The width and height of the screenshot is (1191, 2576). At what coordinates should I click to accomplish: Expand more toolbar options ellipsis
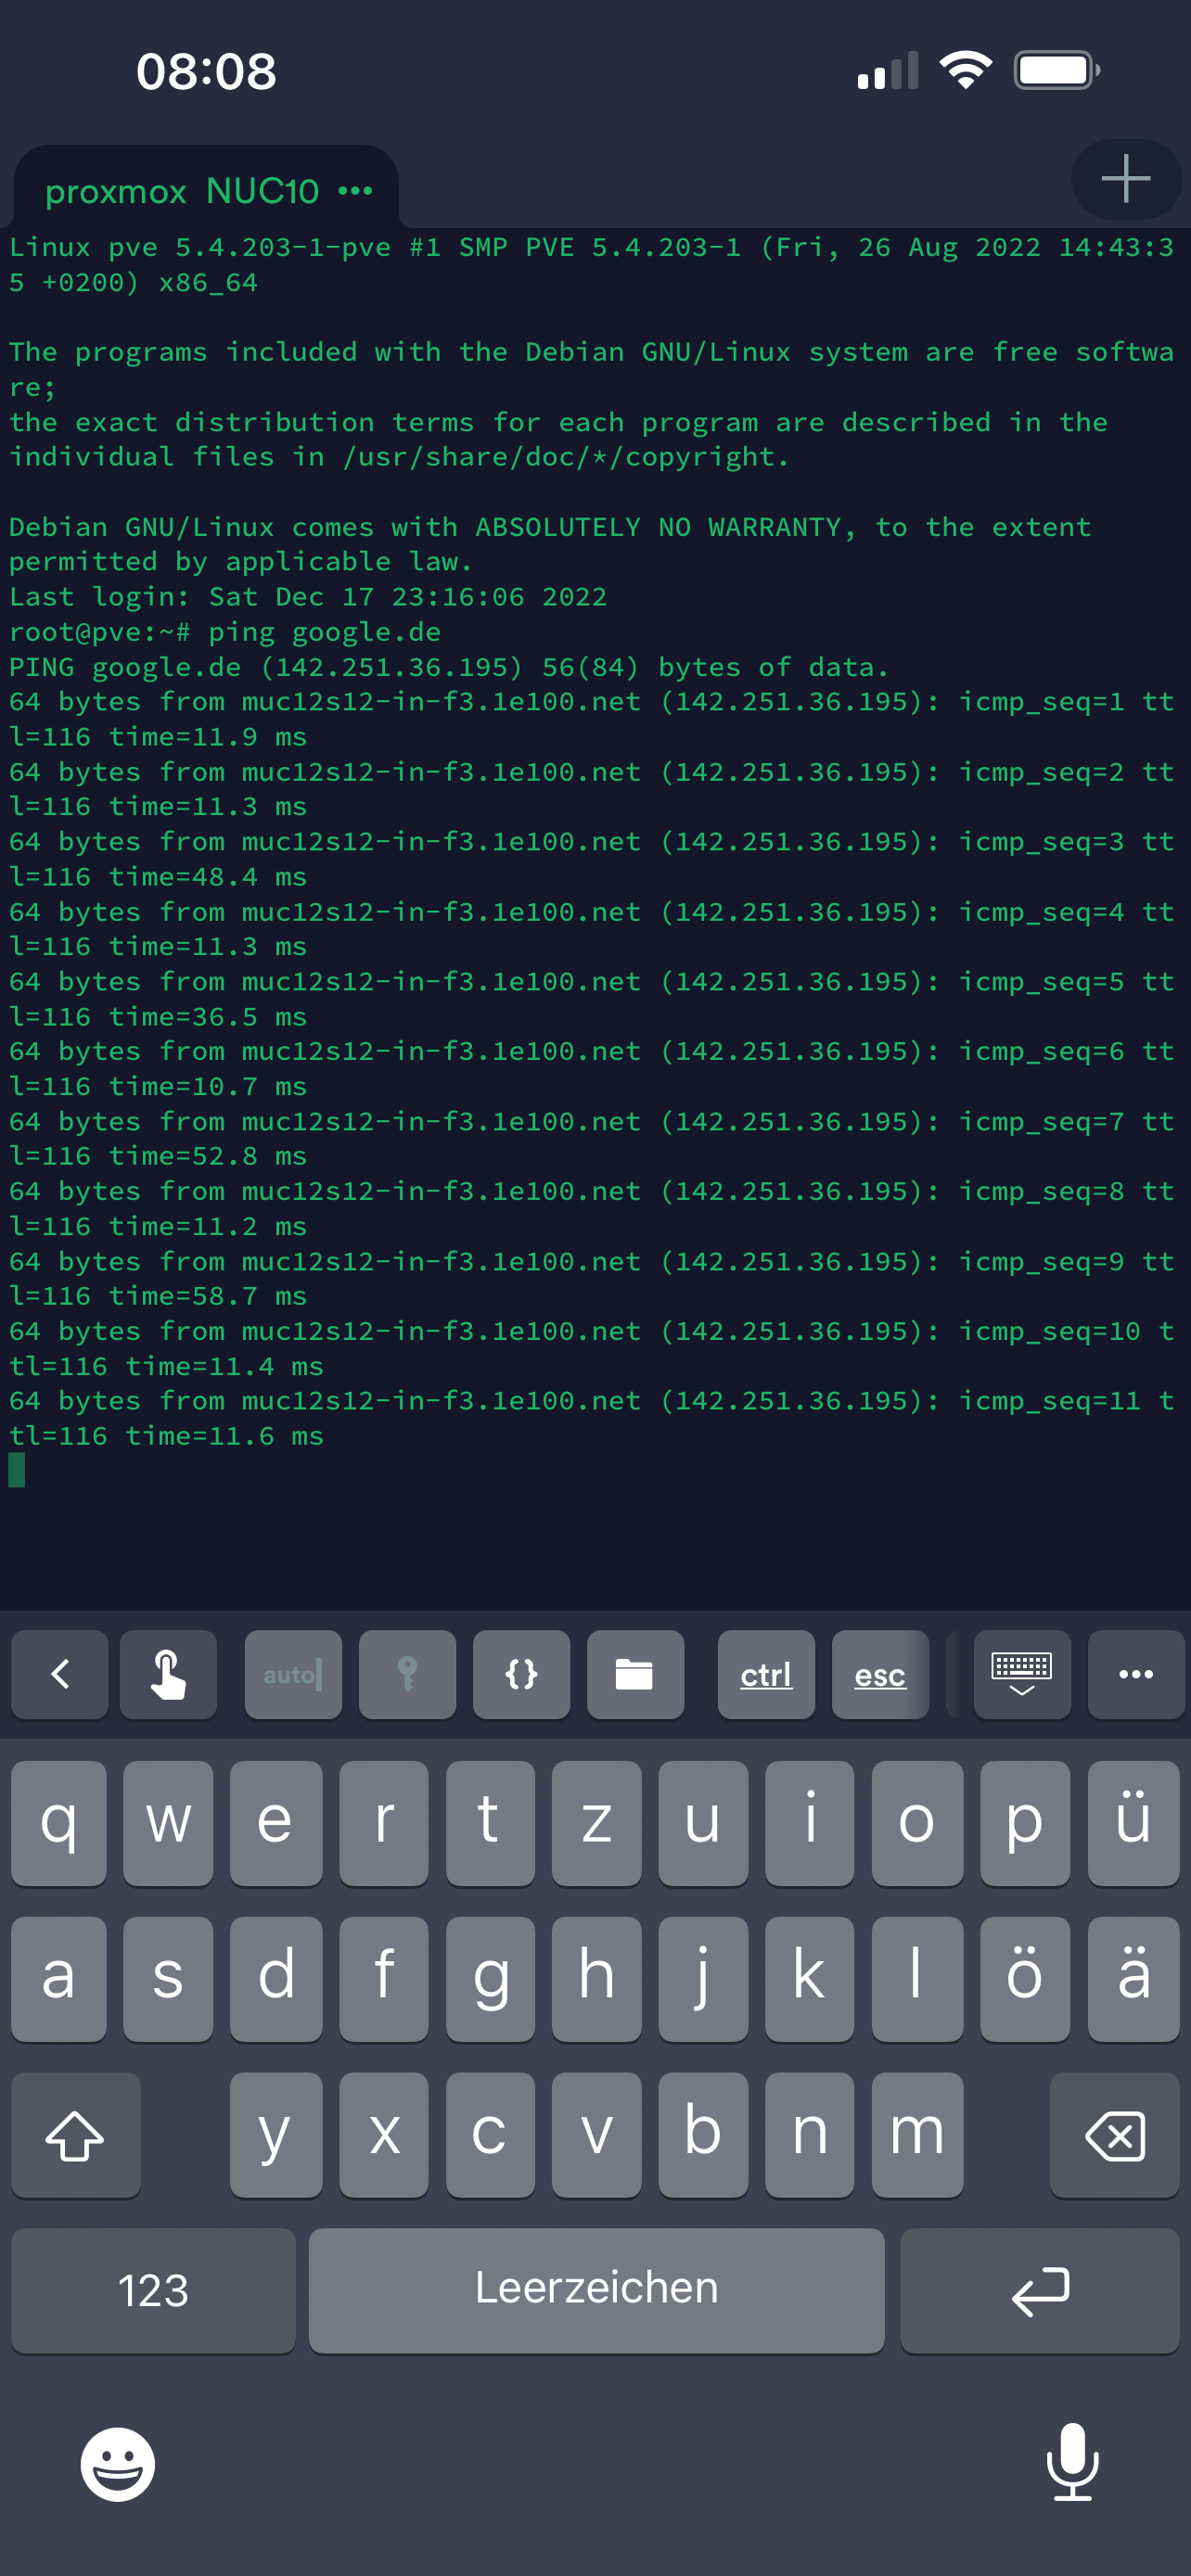coord(1136,1674)
